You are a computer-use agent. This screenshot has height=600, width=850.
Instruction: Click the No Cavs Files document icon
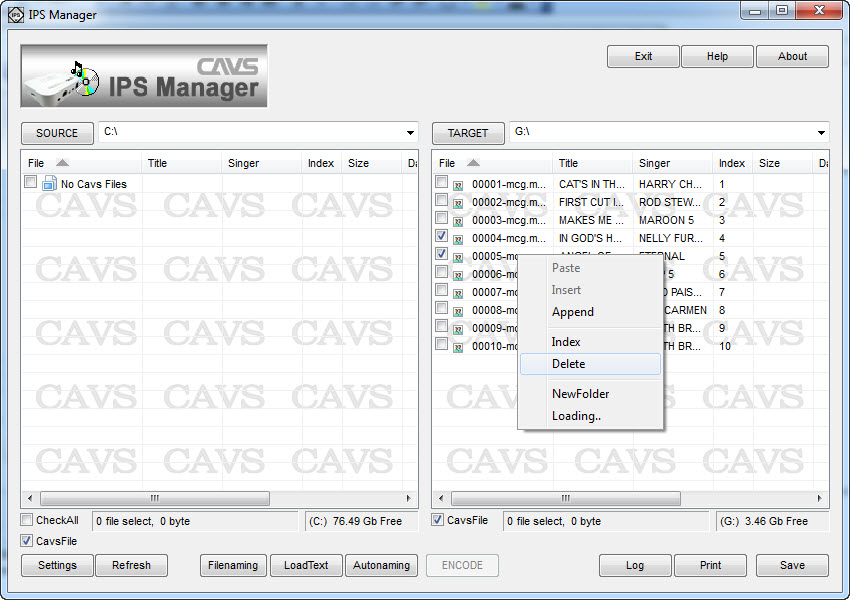click(49, 183)
